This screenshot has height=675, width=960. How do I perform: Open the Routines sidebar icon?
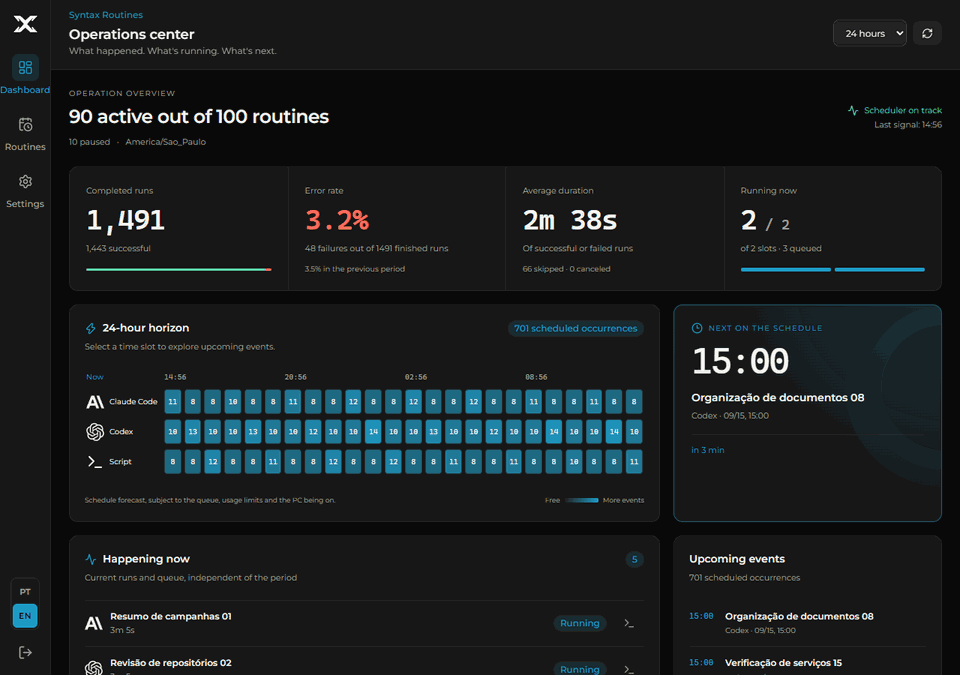click(x=25, y=124)
